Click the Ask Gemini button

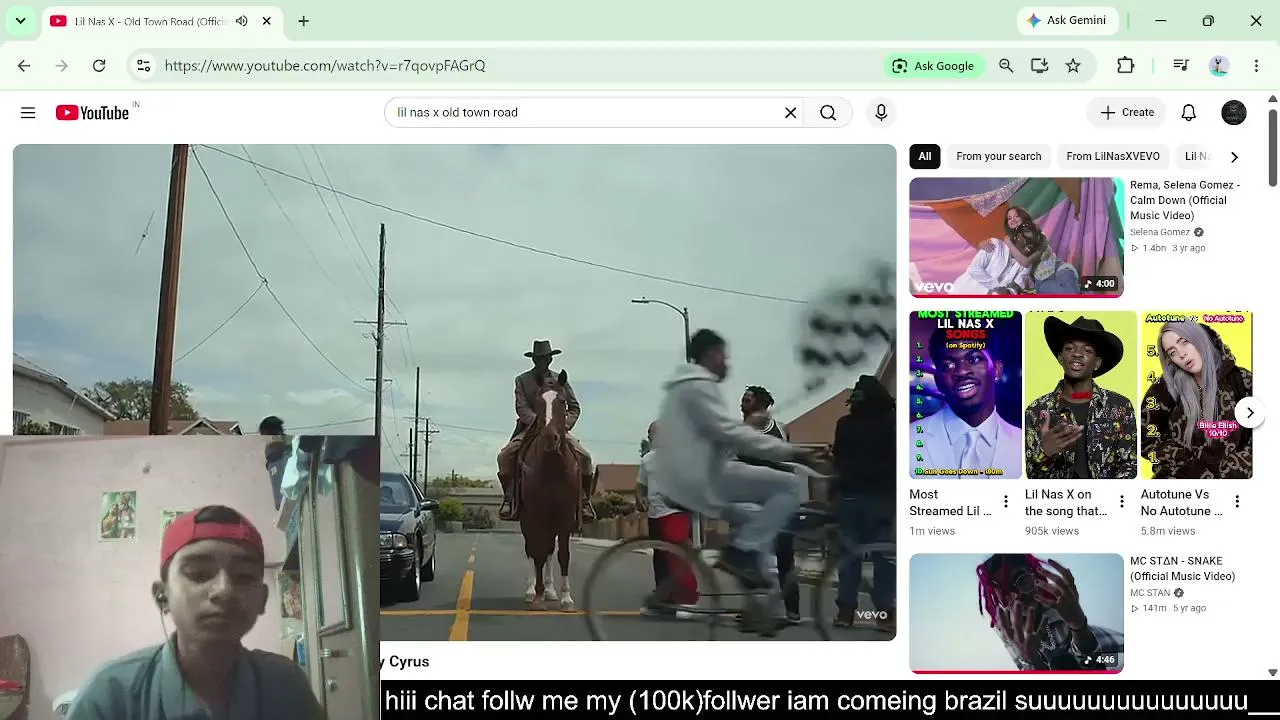click(x=1067, y=21)
